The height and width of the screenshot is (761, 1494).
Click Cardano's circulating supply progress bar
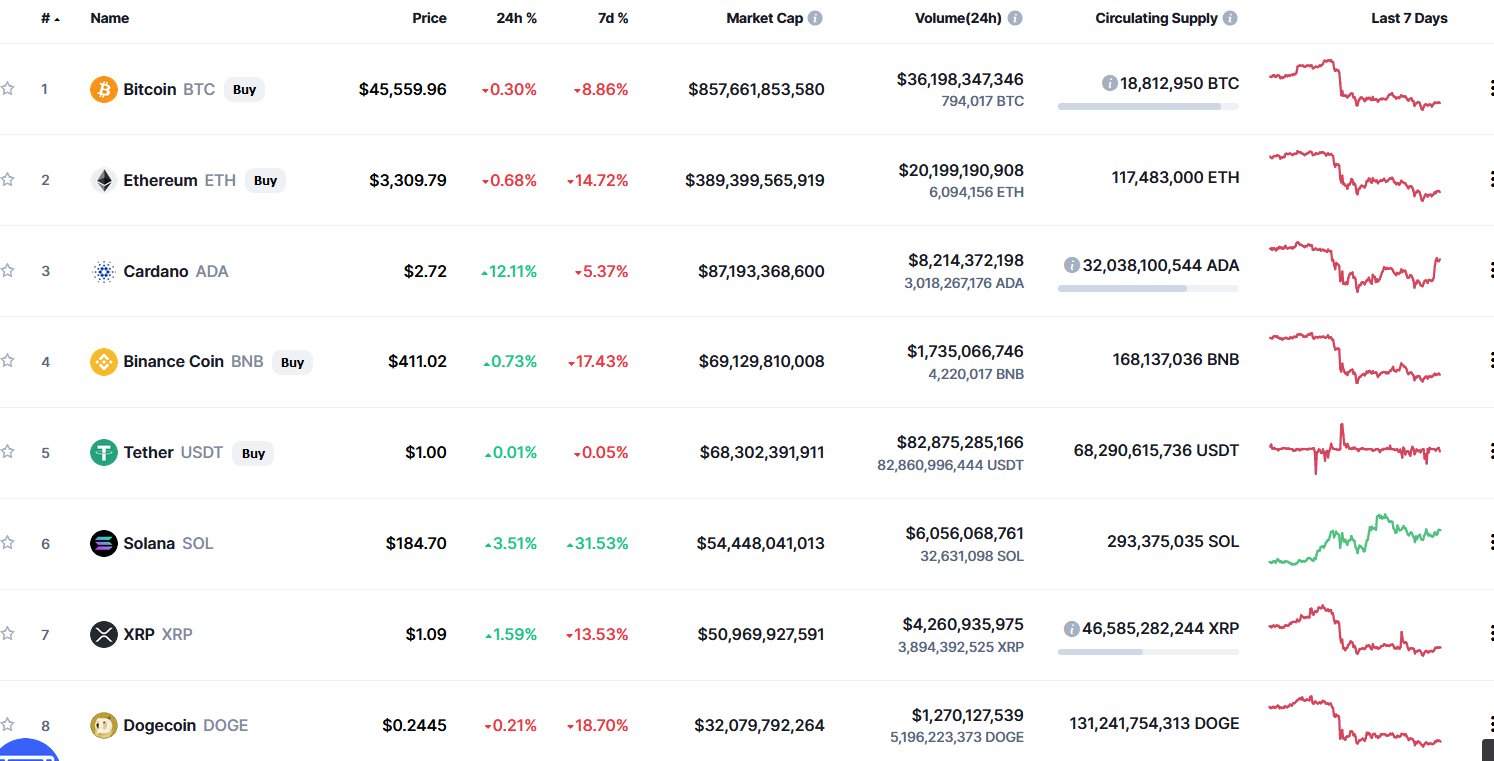pyautogui.click(x=1148, y=288)
